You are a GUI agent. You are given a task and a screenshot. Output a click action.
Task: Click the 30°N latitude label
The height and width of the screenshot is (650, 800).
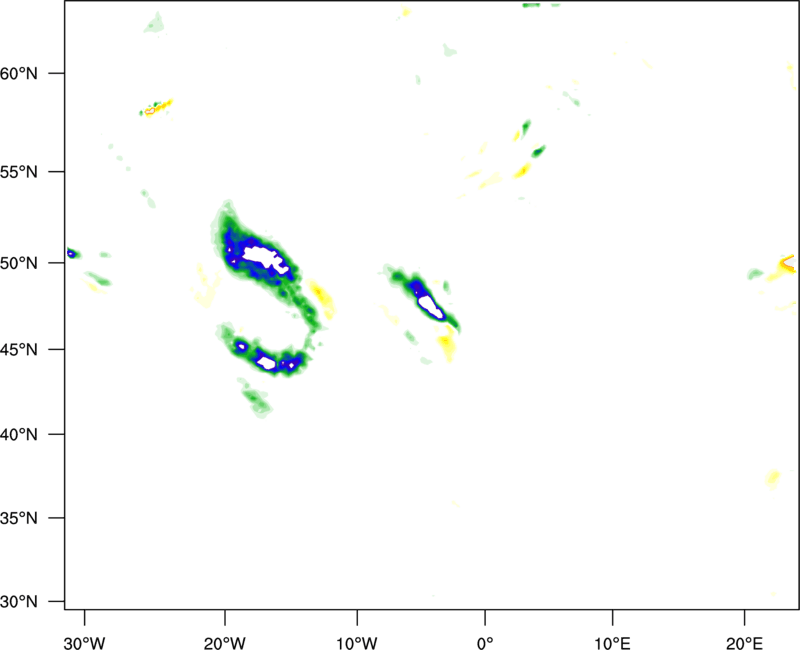(19, 602)
